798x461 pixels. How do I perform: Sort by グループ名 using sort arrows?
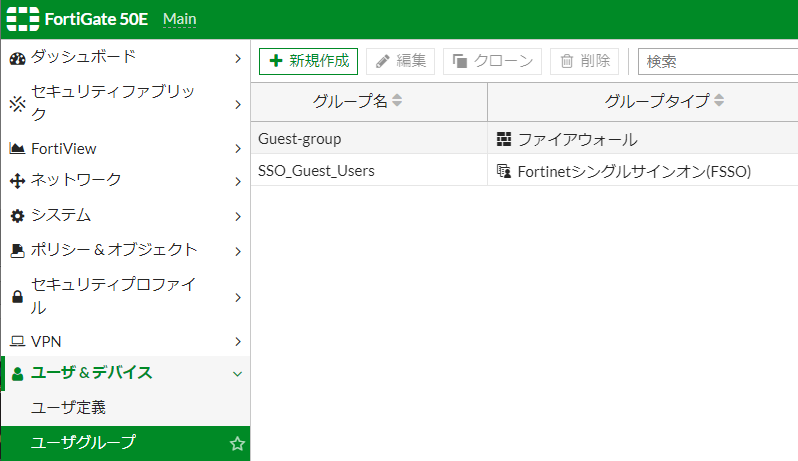[x=397, y=100]
